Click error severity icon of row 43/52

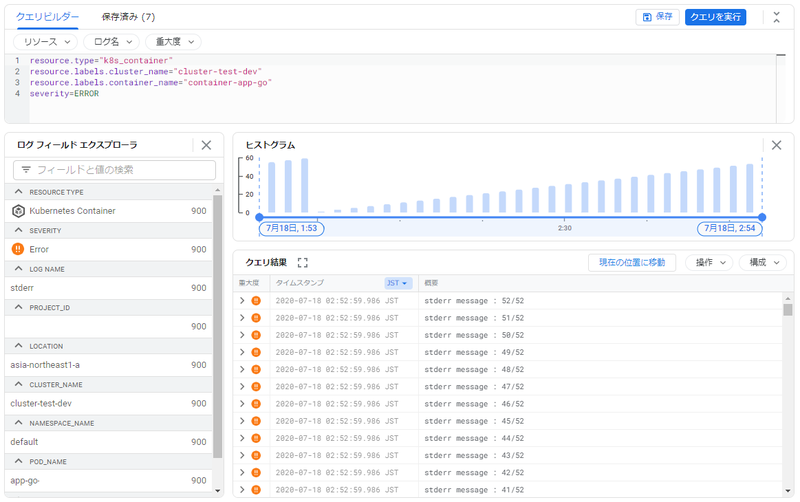pyautogui.click(x=256, y=456)
